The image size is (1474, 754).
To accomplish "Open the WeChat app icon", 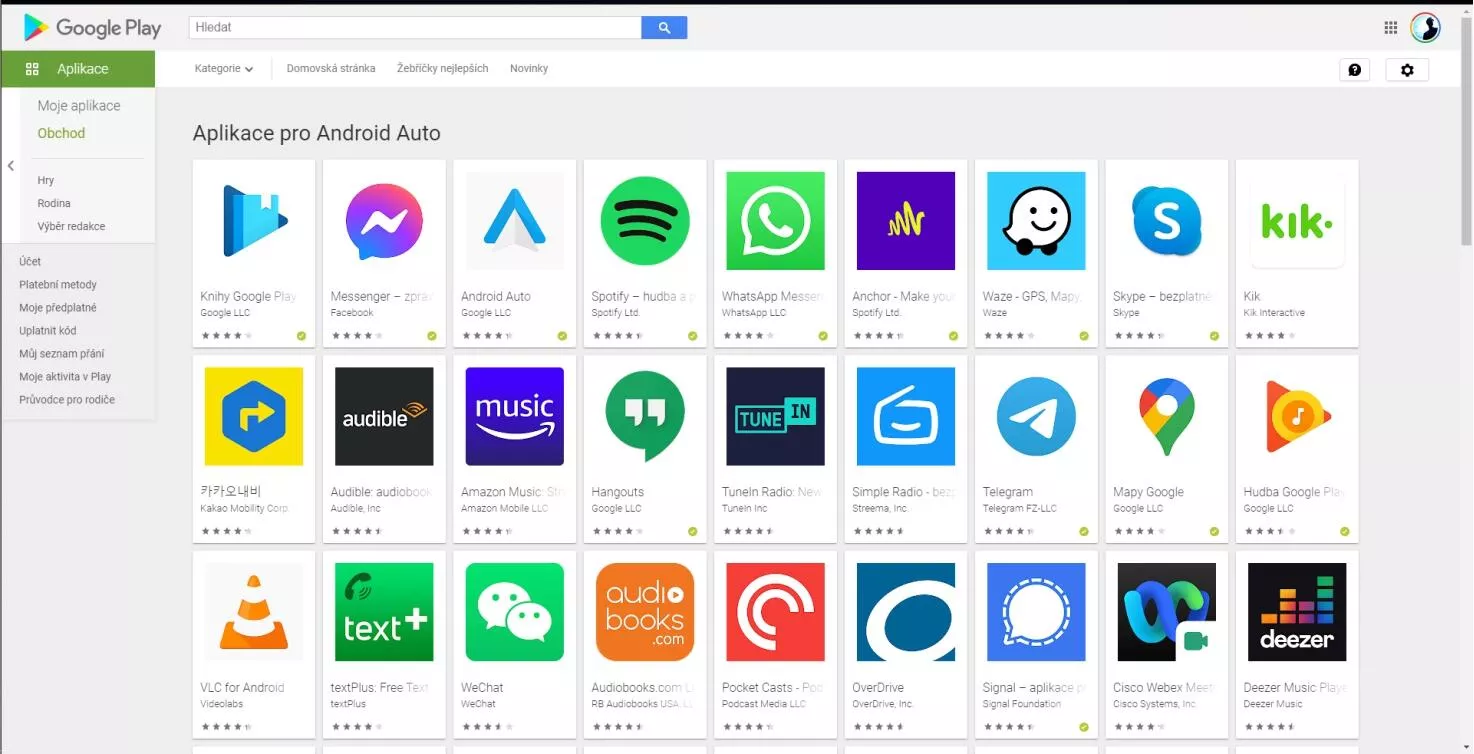I will (515, 612).
